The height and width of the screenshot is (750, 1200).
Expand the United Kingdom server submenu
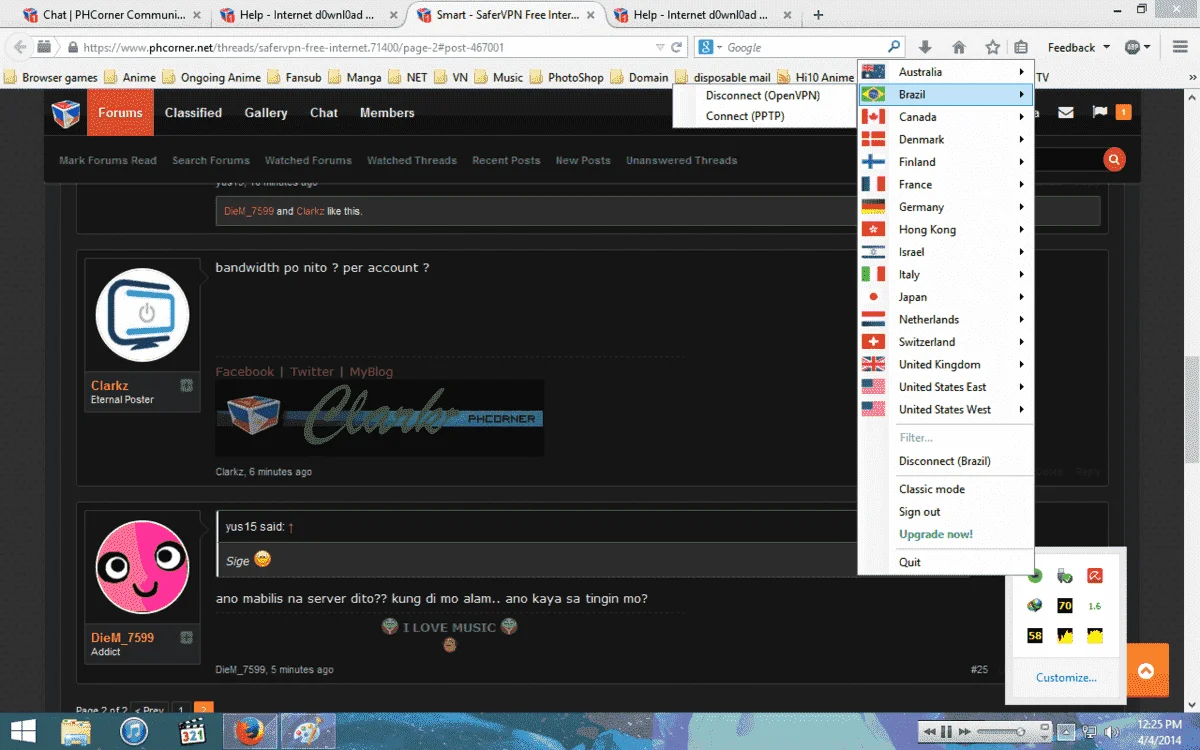pos(945,364)
